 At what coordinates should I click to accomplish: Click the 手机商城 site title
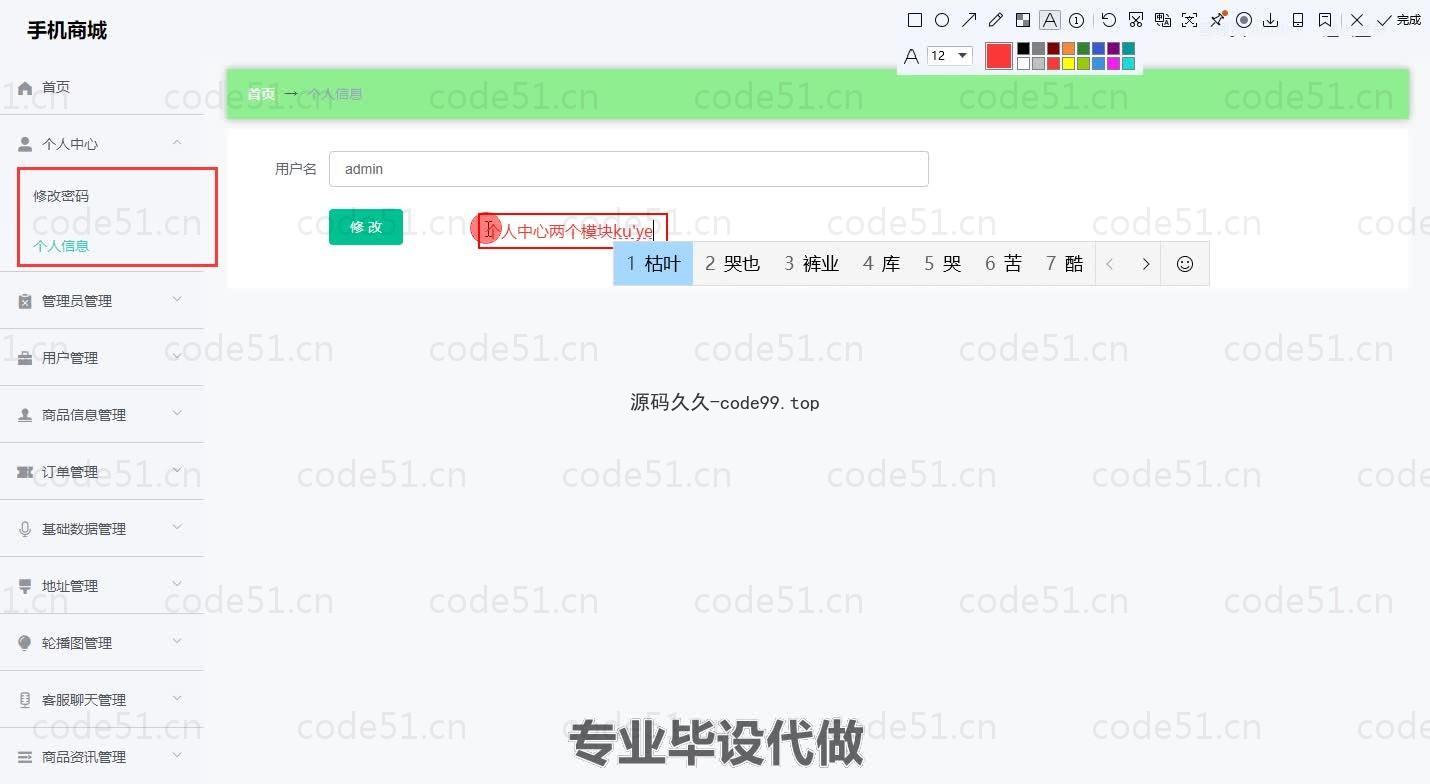tap(67, 31)
